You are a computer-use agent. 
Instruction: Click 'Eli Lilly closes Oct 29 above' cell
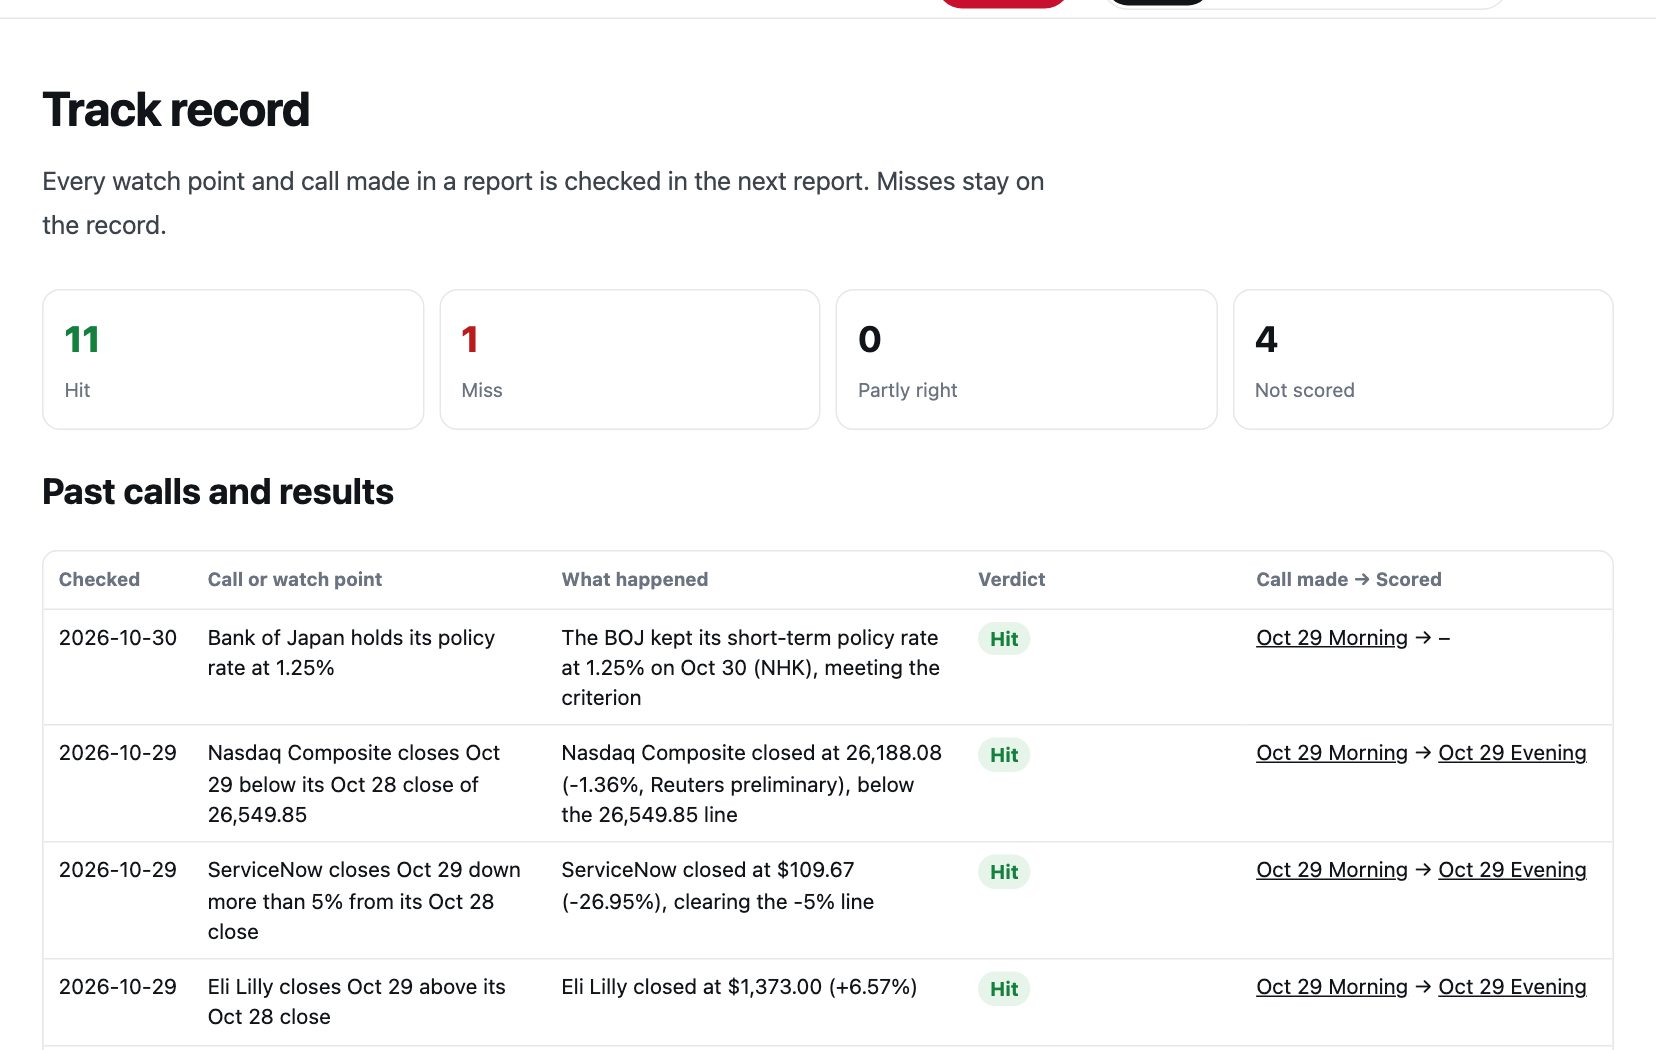357,1002
